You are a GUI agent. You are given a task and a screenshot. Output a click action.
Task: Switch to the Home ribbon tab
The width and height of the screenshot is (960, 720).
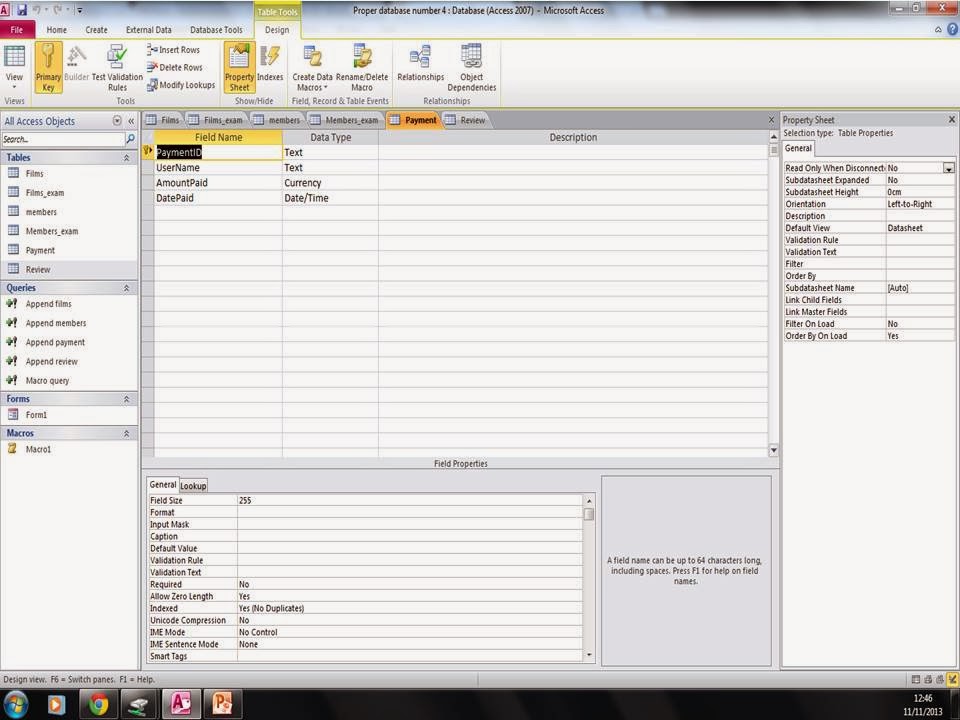[56, 29]
